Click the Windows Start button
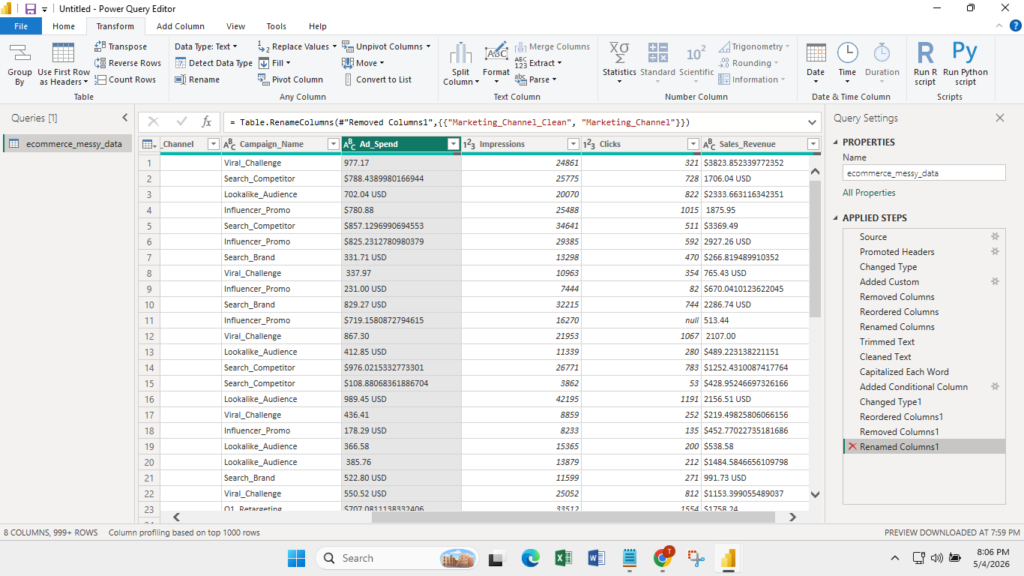Viewport: 1024px width, 576px height. (296, 558)
